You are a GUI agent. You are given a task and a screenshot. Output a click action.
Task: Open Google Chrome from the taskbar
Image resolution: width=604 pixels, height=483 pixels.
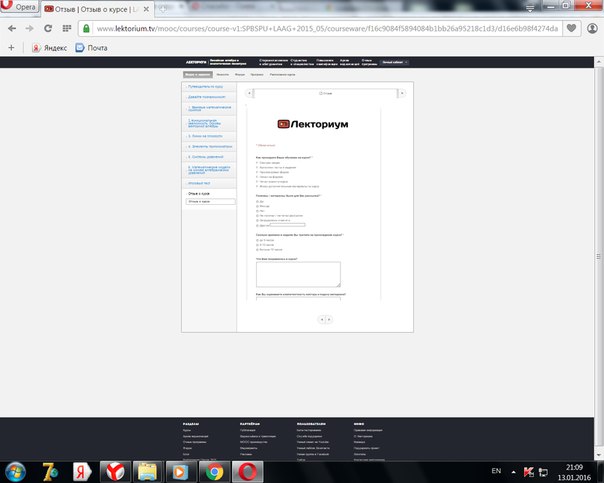tap(214, 472)
